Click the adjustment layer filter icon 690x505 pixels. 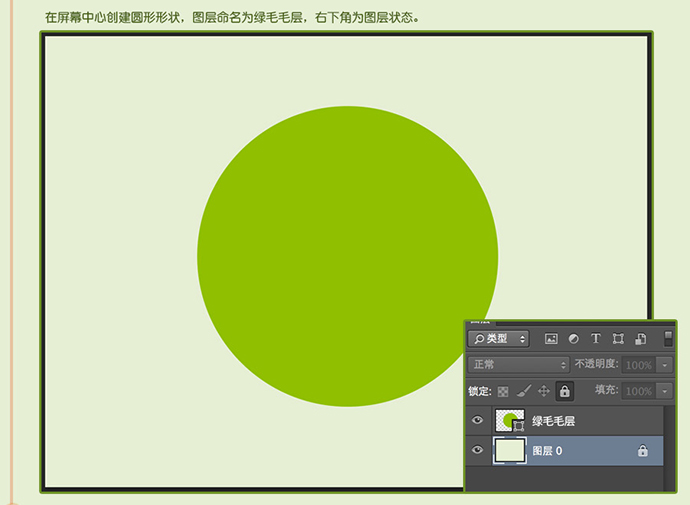[x=574, y=339]
